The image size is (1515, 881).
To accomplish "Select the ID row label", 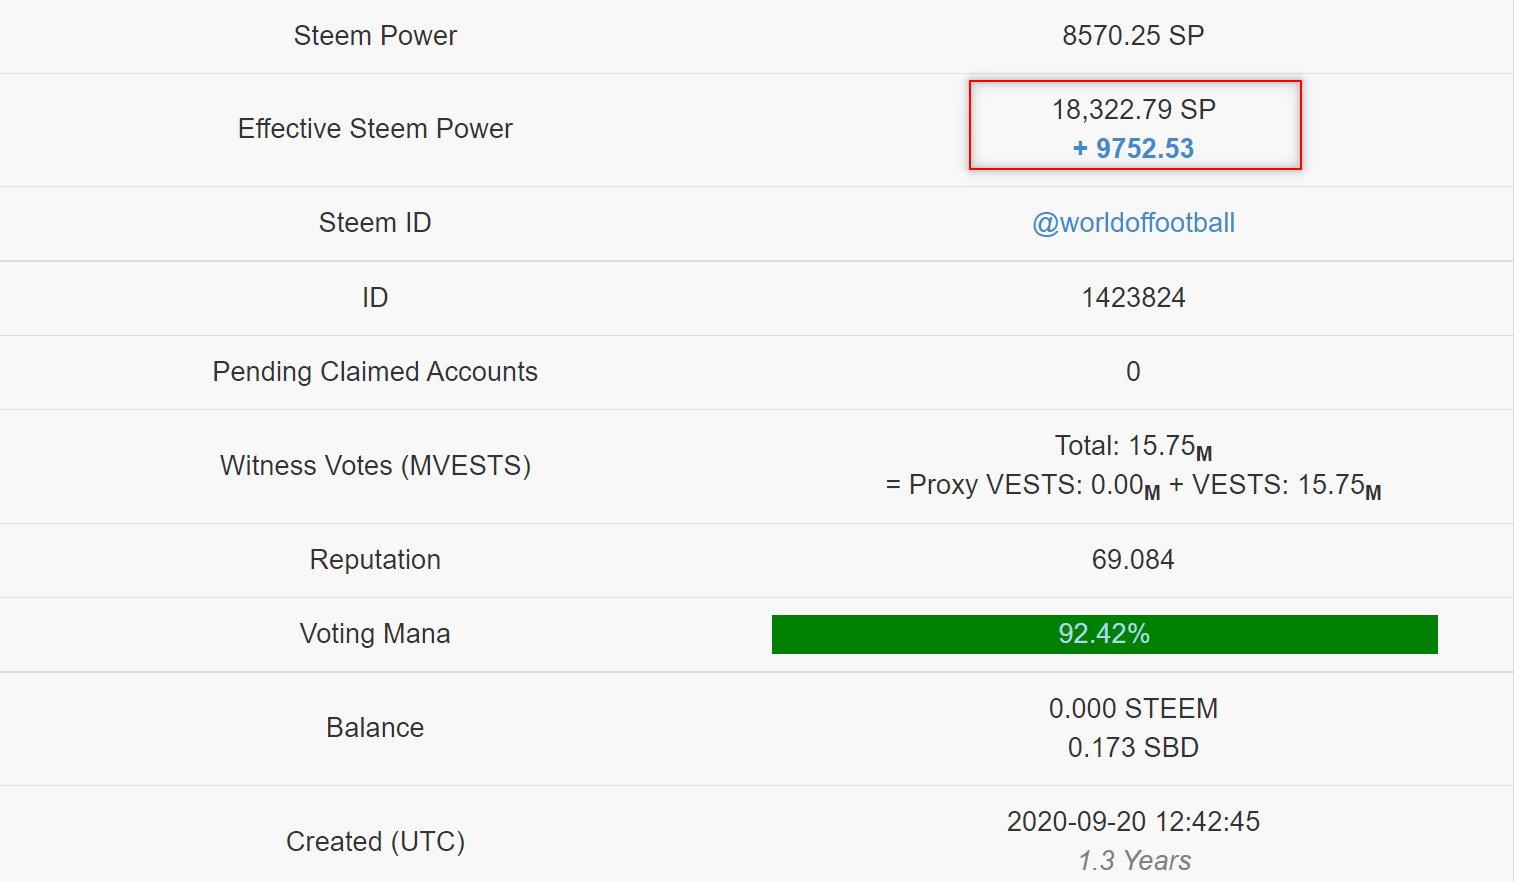I will [375, 298].
